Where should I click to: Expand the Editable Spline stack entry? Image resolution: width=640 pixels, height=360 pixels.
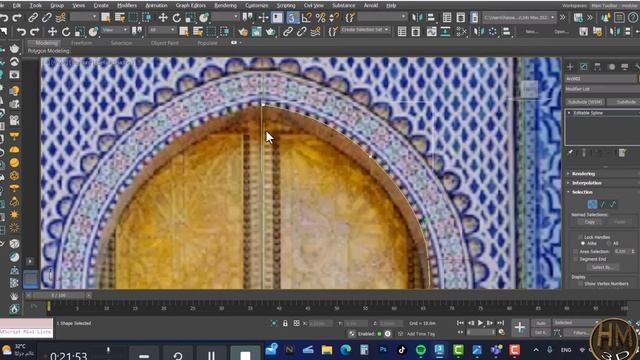pyautogui.click(x=569, y=113)
